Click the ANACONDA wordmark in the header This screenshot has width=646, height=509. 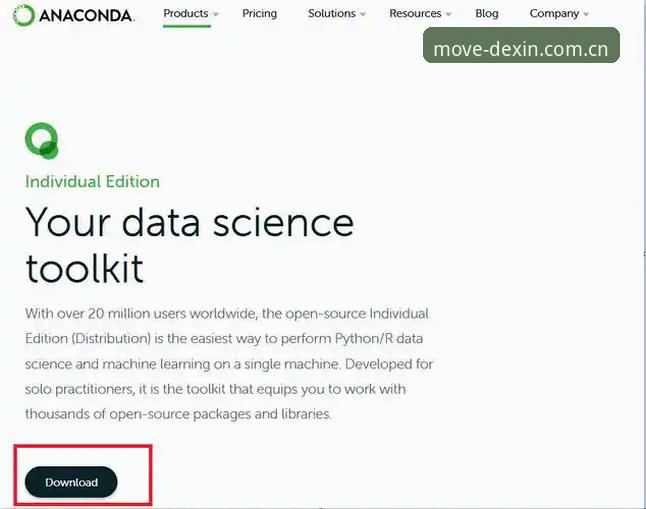87,16
